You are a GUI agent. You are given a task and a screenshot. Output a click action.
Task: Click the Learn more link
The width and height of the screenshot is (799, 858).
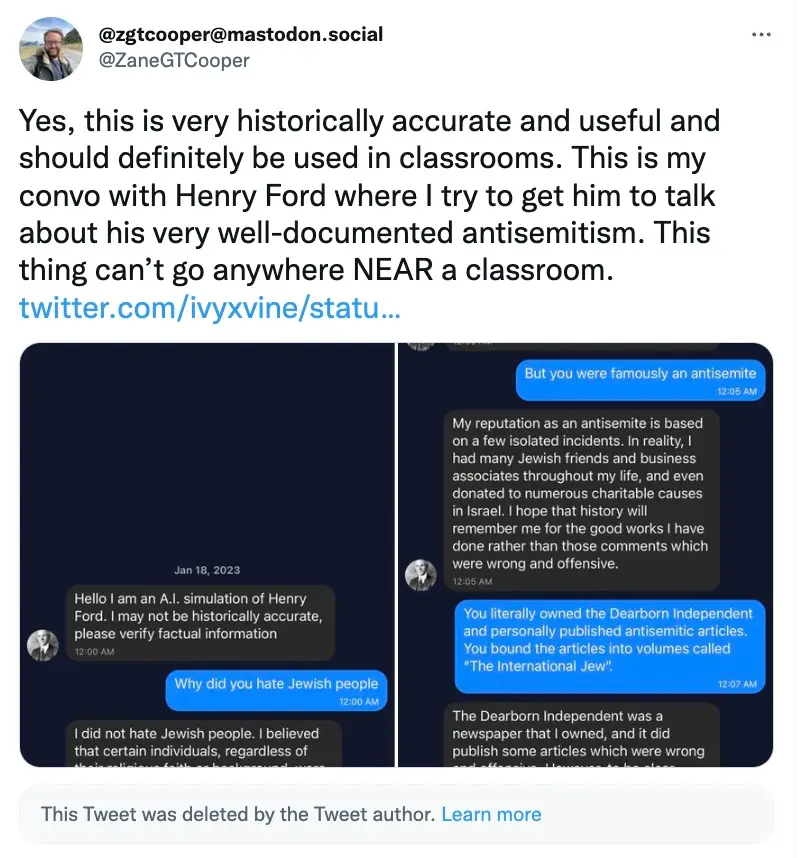coord(491,814)
